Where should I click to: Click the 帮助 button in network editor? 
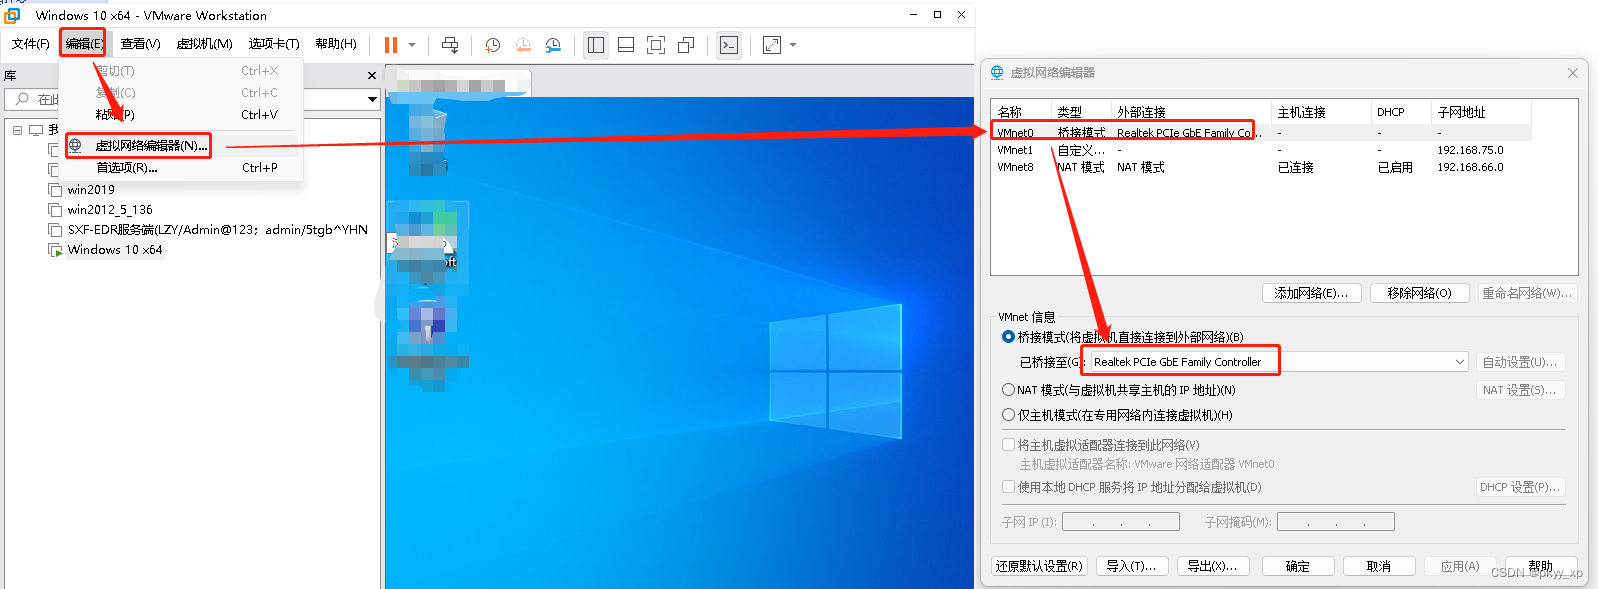1541,566
